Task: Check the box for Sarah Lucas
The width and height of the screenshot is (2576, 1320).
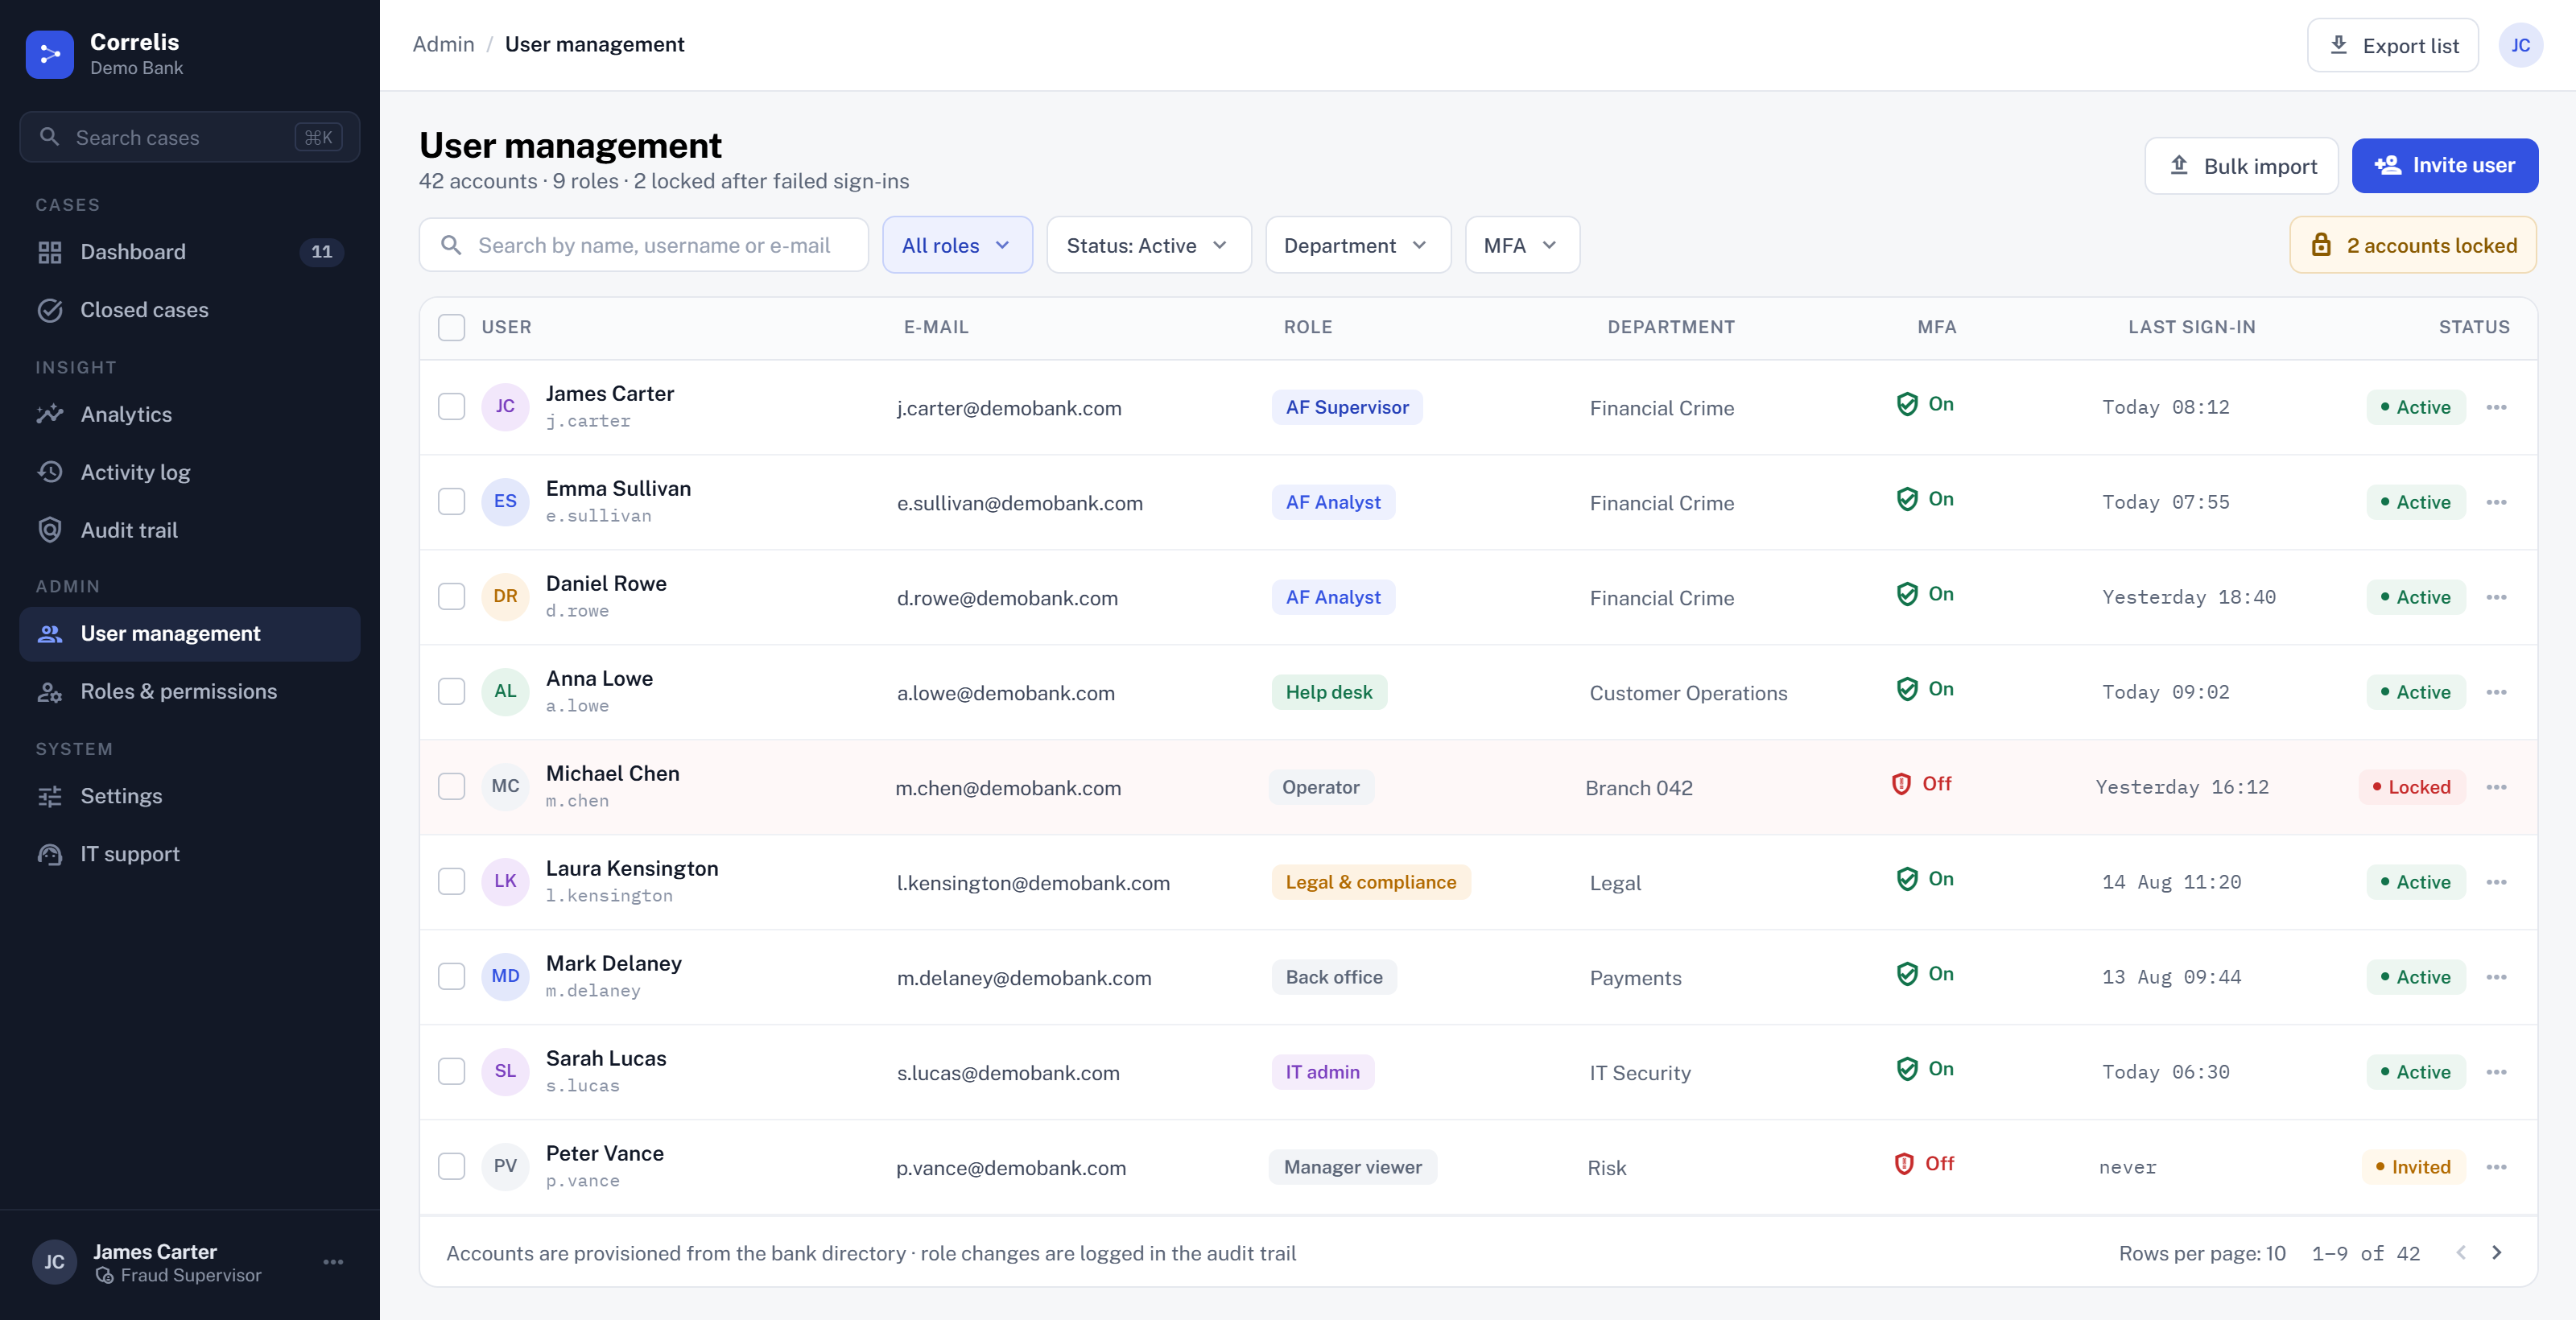Action: tap(452, 1072)
